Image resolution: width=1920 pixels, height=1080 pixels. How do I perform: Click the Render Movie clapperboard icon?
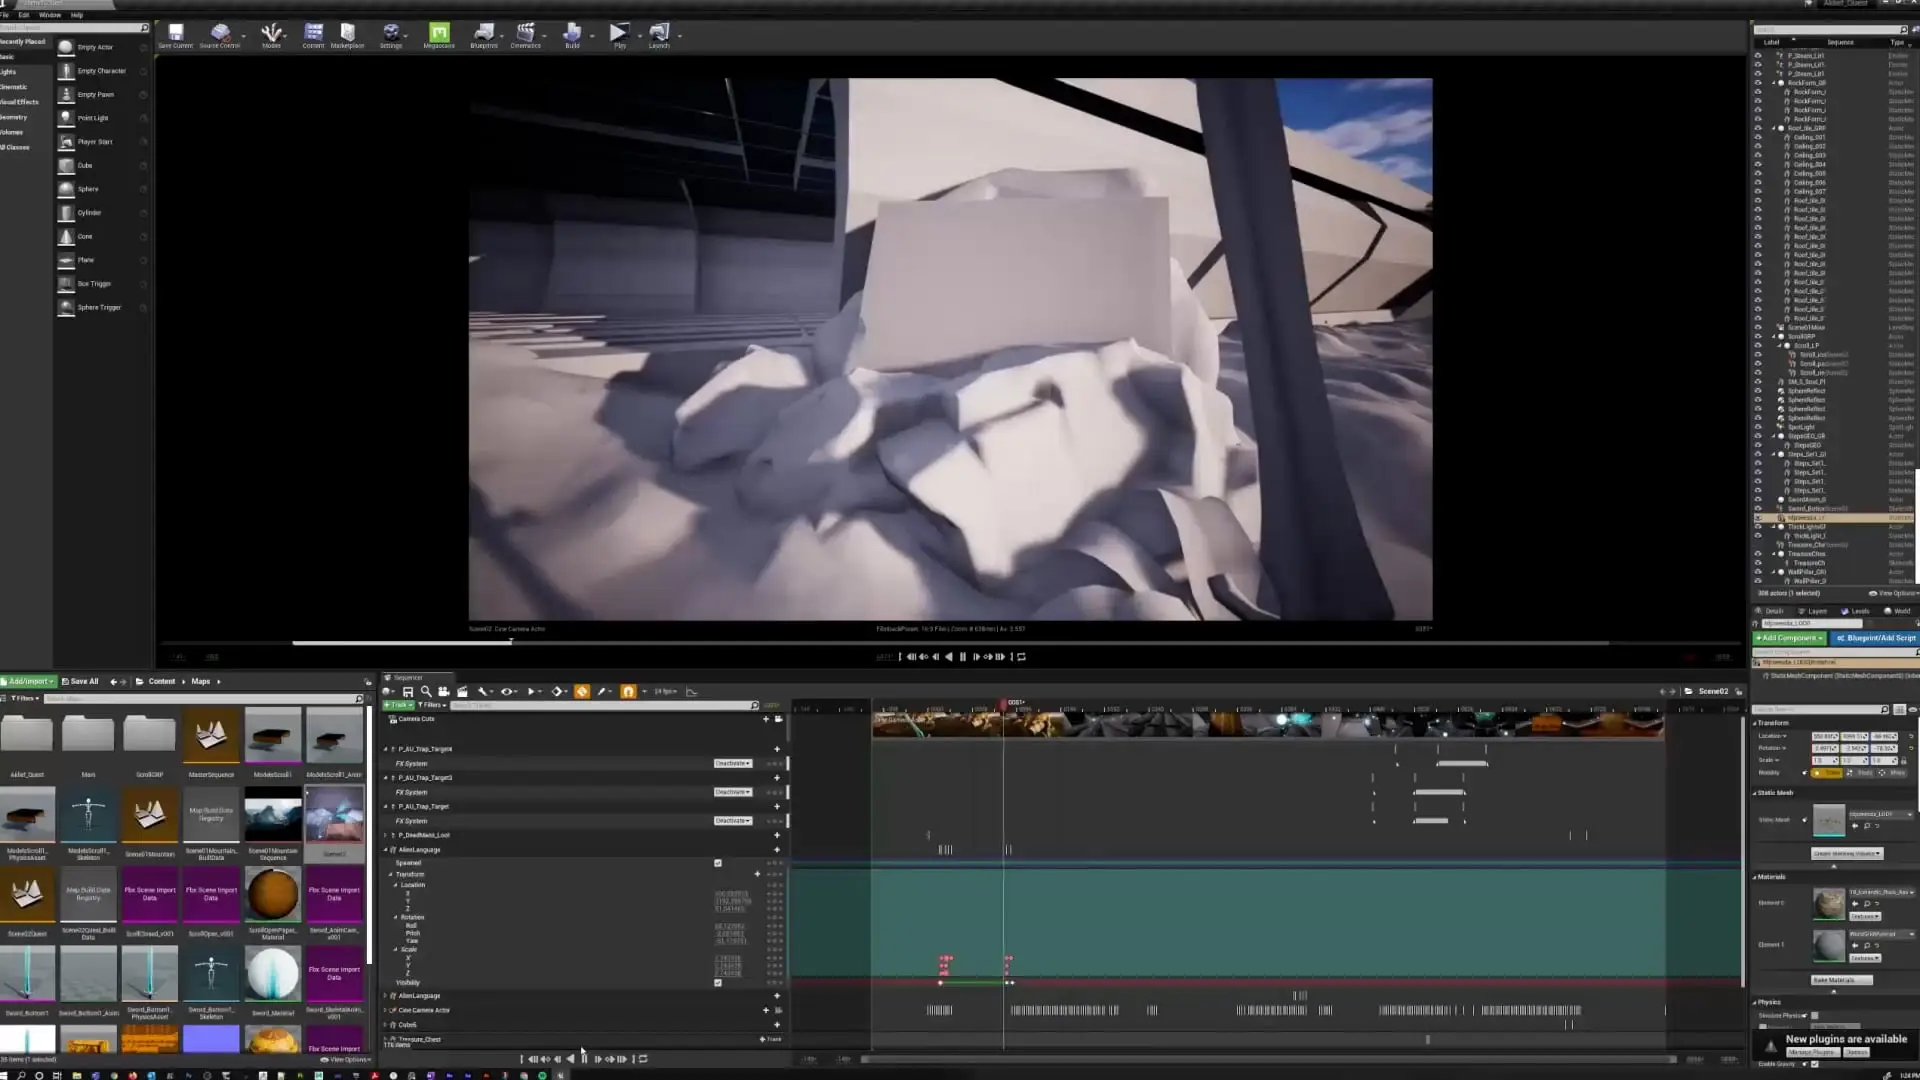(x=462, y=692)
